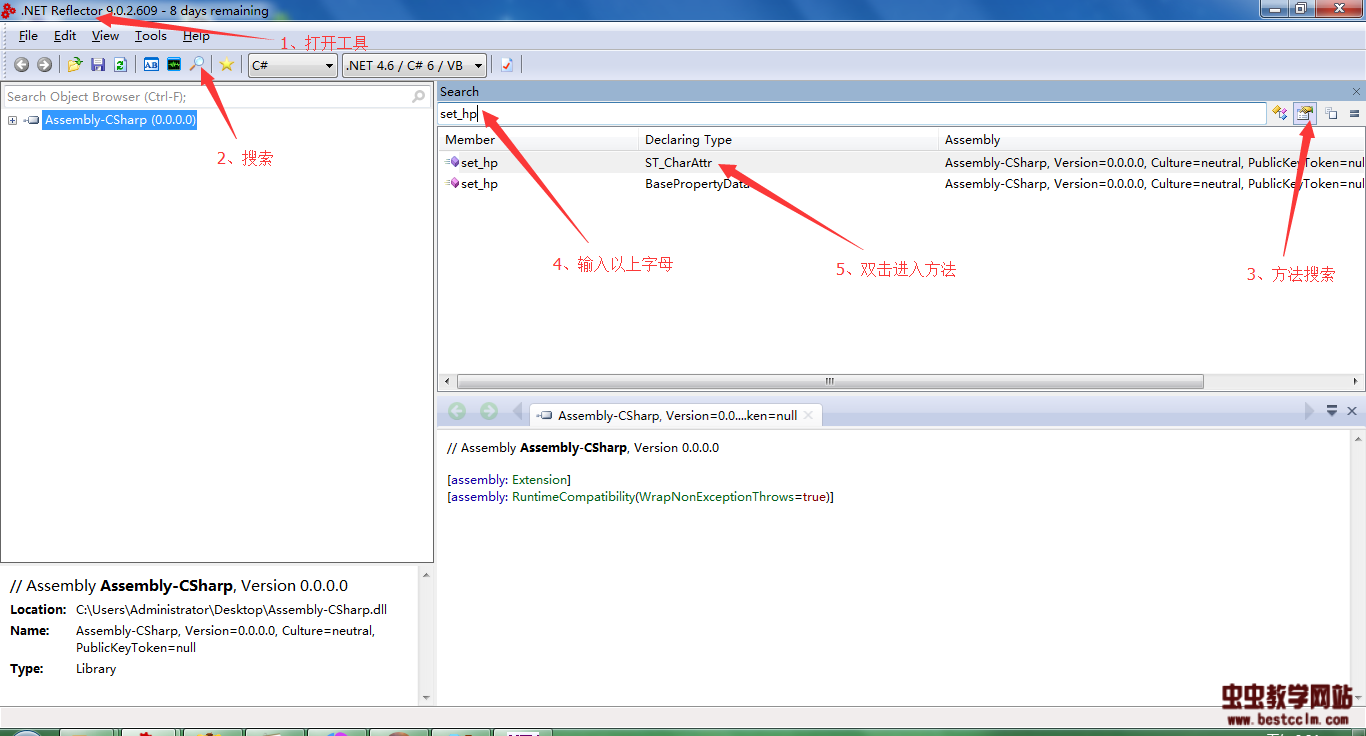Viewport: 1366px width, 736px height.
Task: Click down arrow of details panel scrollbar
Action: (426, 698)
